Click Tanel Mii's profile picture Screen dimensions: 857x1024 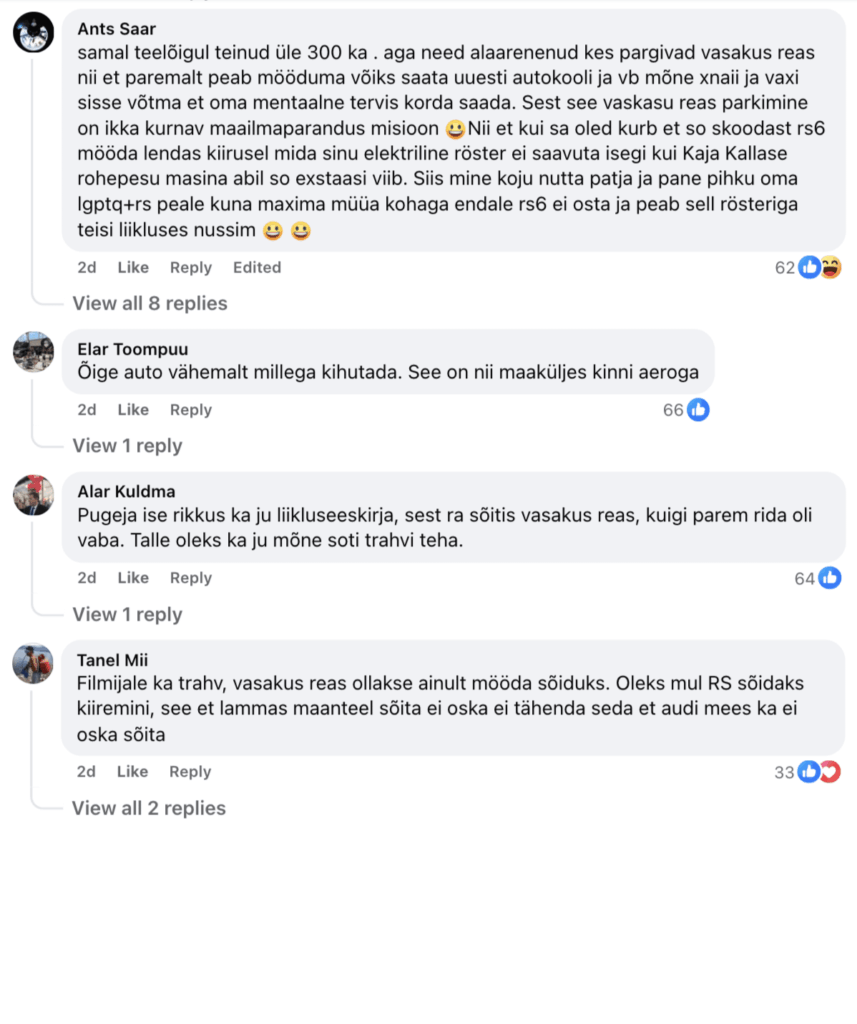click(33, 663)
